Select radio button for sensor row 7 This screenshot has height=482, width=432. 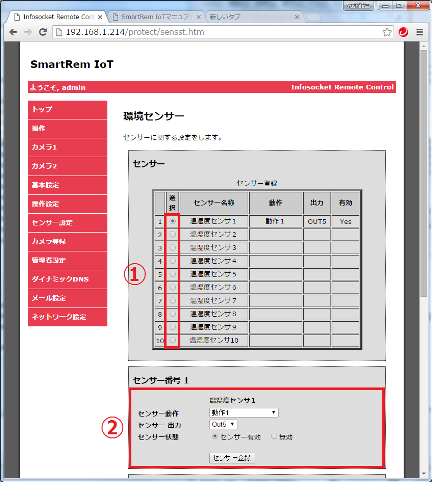point(172,300)
